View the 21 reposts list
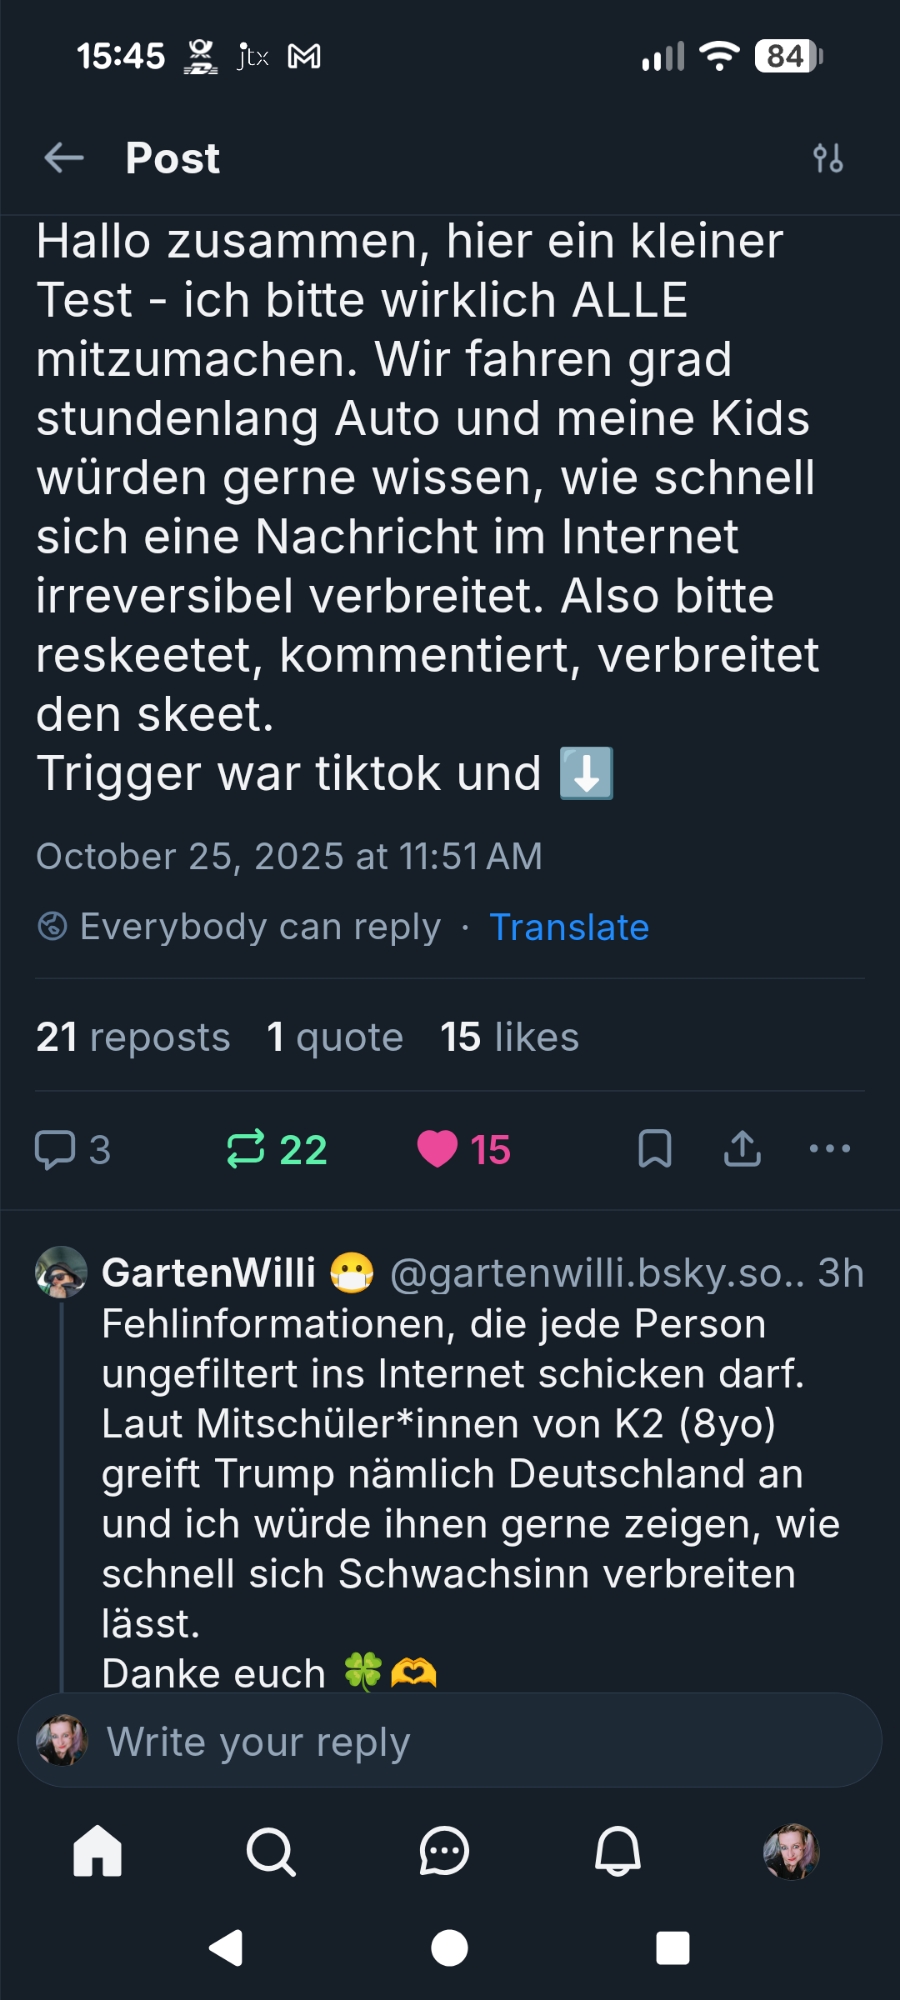This screenshot has width=900, height=2000. point(133,1037)
